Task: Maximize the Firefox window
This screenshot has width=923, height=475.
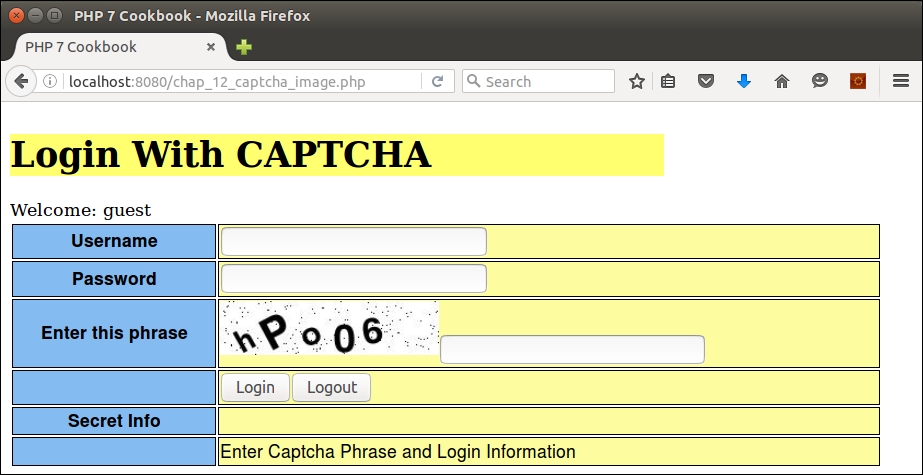Action: [54, 15]
